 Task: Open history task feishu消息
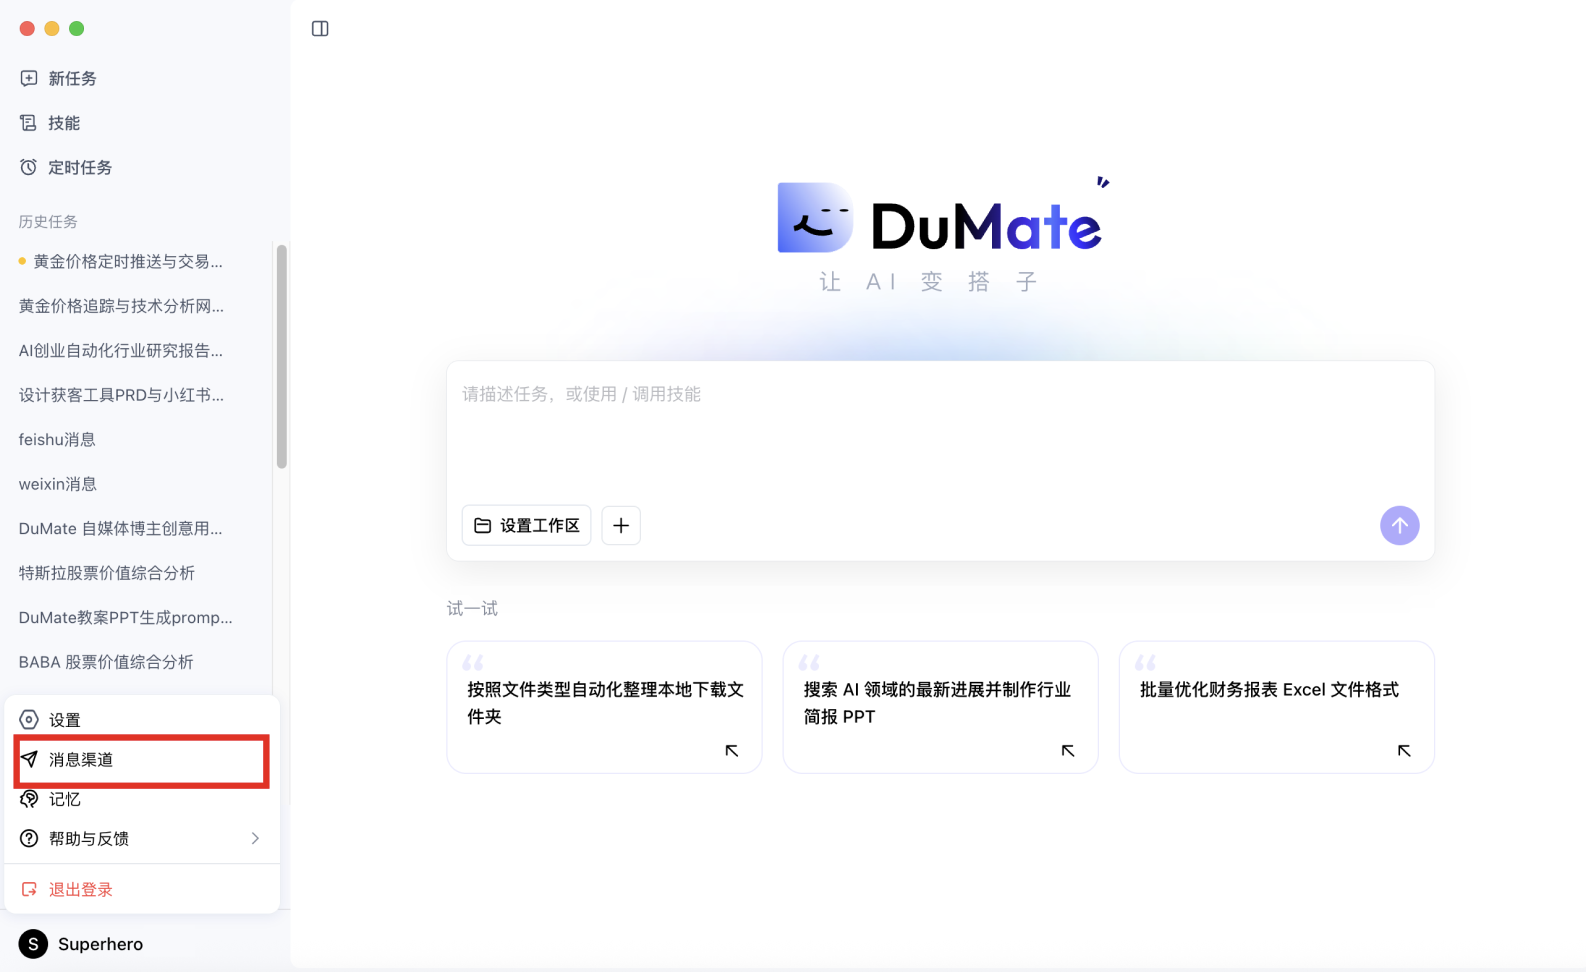57,439
